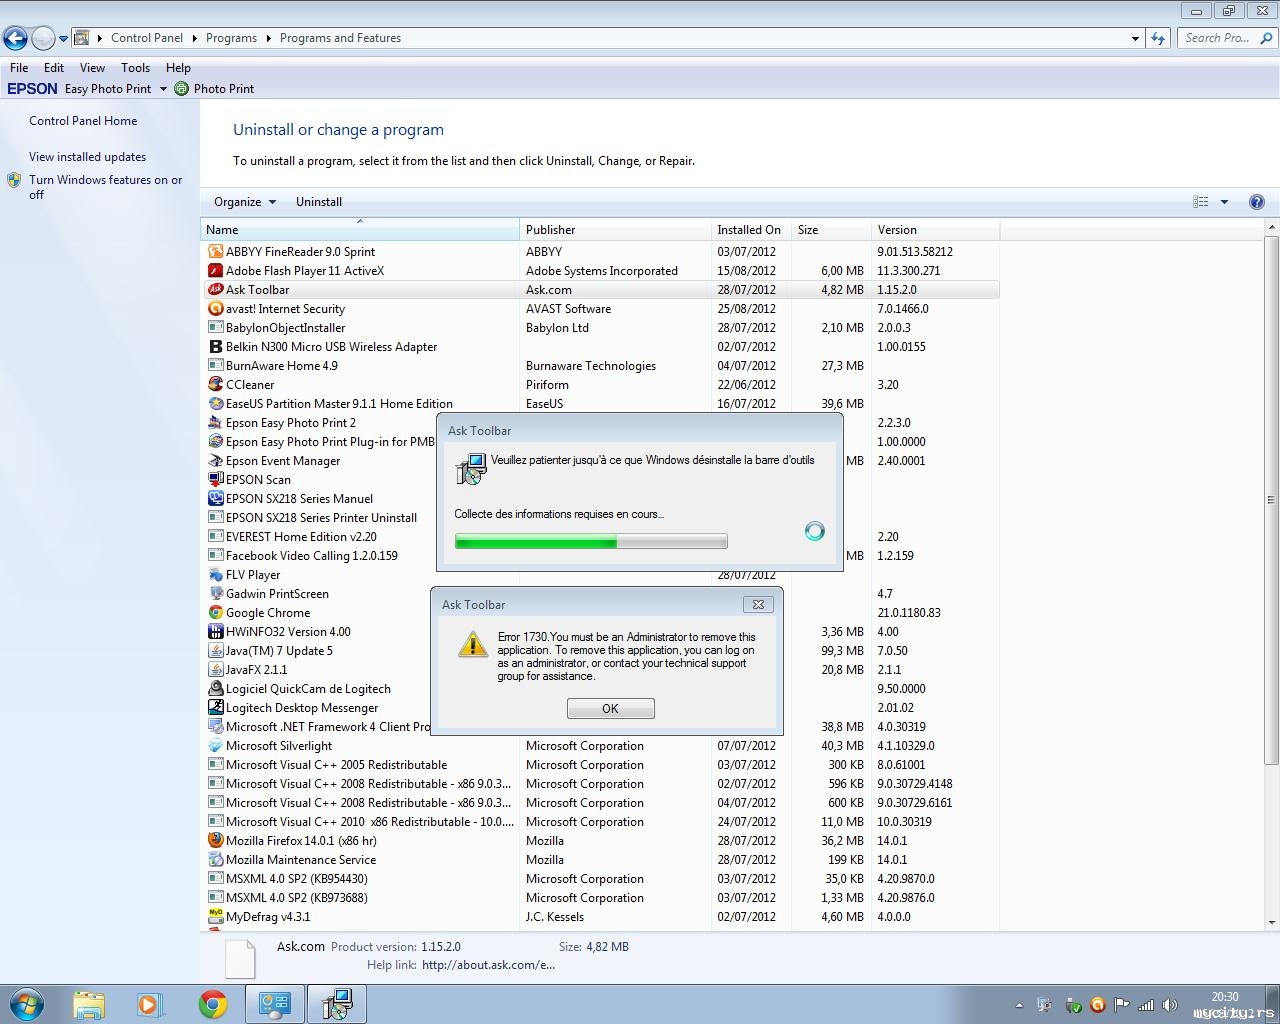Click the avast! Internet Security icon
The height and width of the screenshot is (1024, 1280).
pos(215,309)
